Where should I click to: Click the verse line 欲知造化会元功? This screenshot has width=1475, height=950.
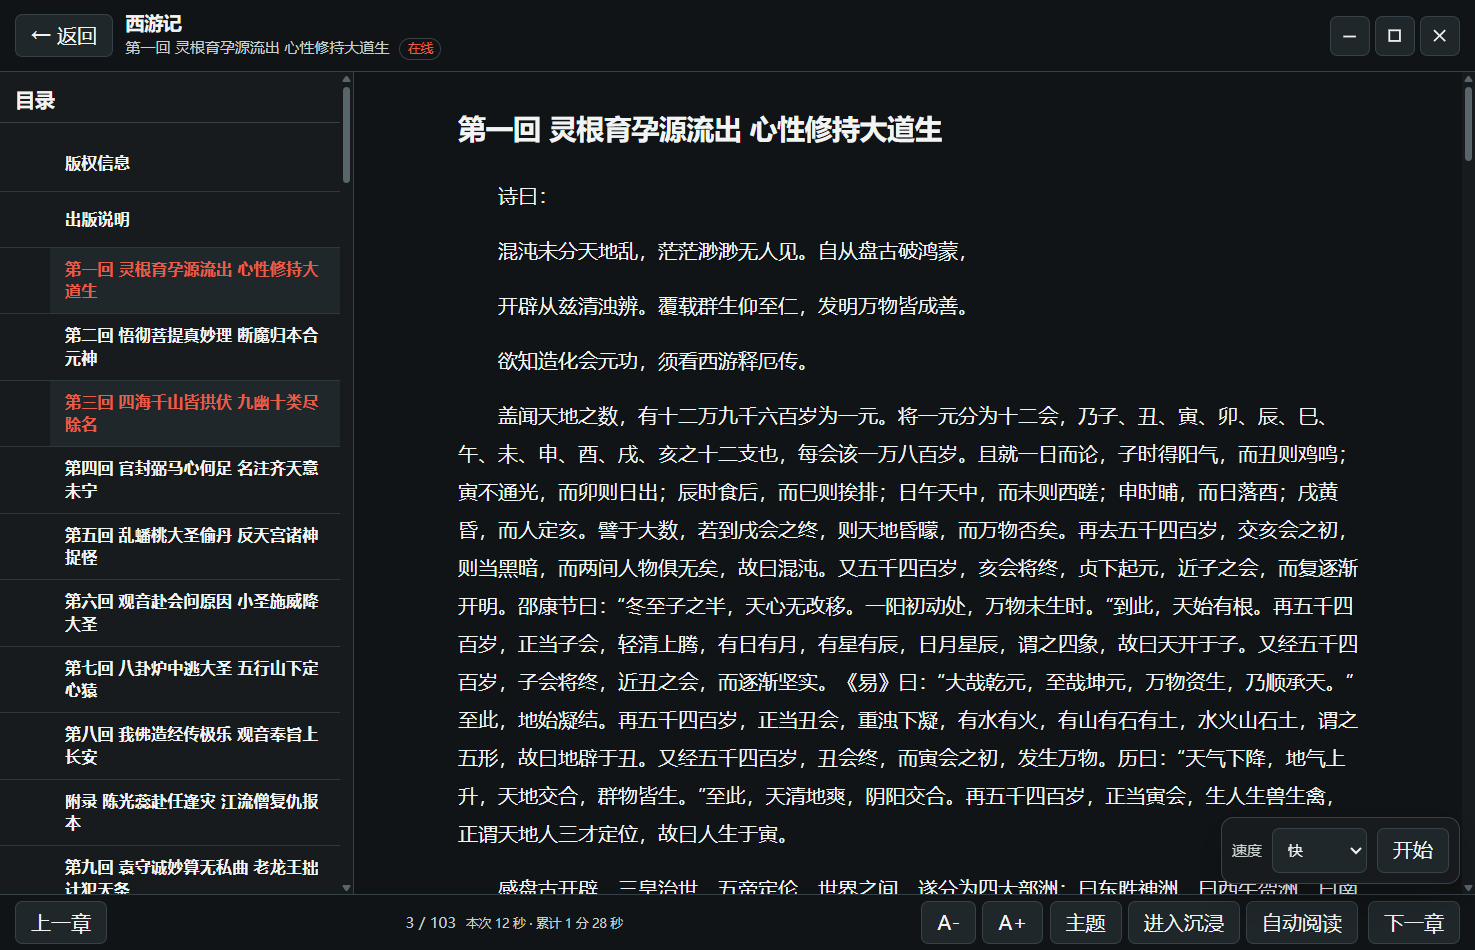tap(653, 361)
